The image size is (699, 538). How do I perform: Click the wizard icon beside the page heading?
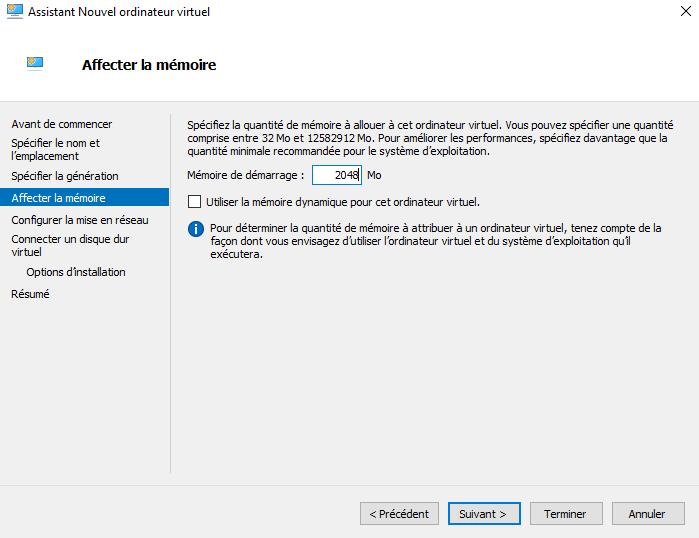36,62
